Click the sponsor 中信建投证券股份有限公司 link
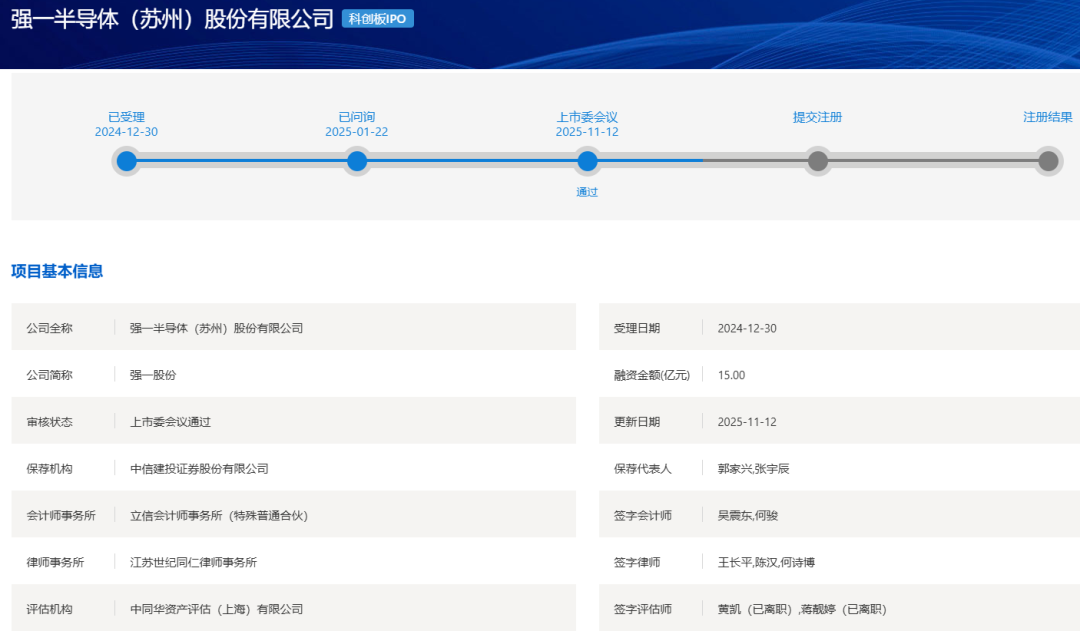The image size is (1080, 631). [200, 467]
